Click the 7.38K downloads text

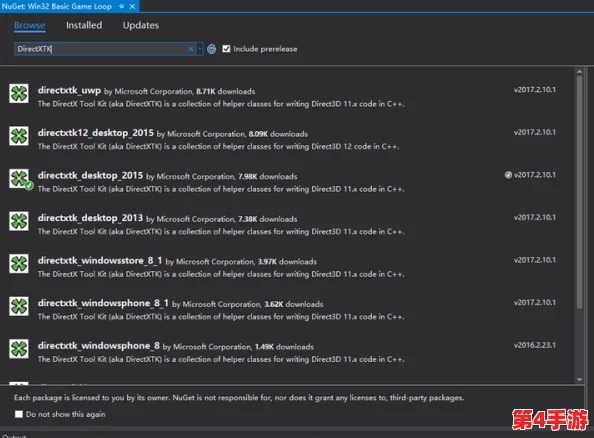point(267,219)
